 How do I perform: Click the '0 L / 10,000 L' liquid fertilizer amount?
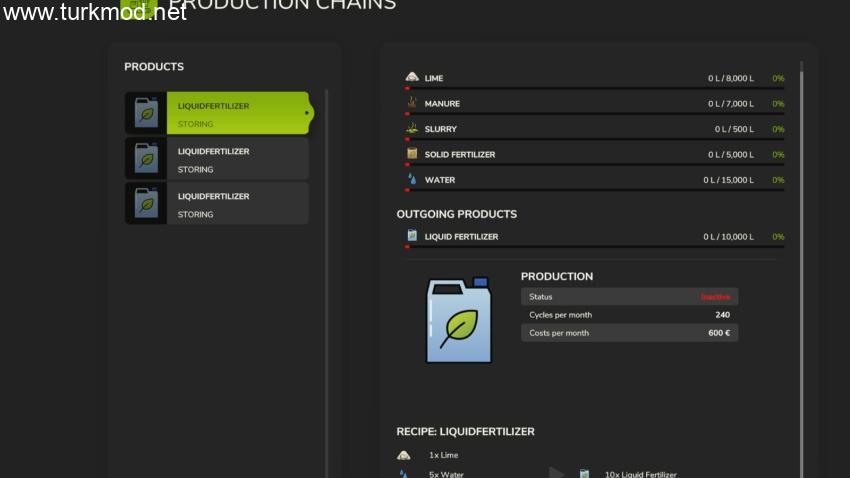pyautogui.click(x=728, y=237)
